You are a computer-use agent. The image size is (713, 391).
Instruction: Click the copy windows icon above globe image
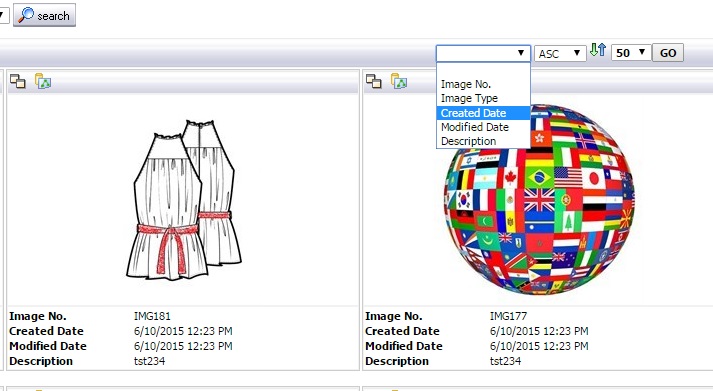374,81
